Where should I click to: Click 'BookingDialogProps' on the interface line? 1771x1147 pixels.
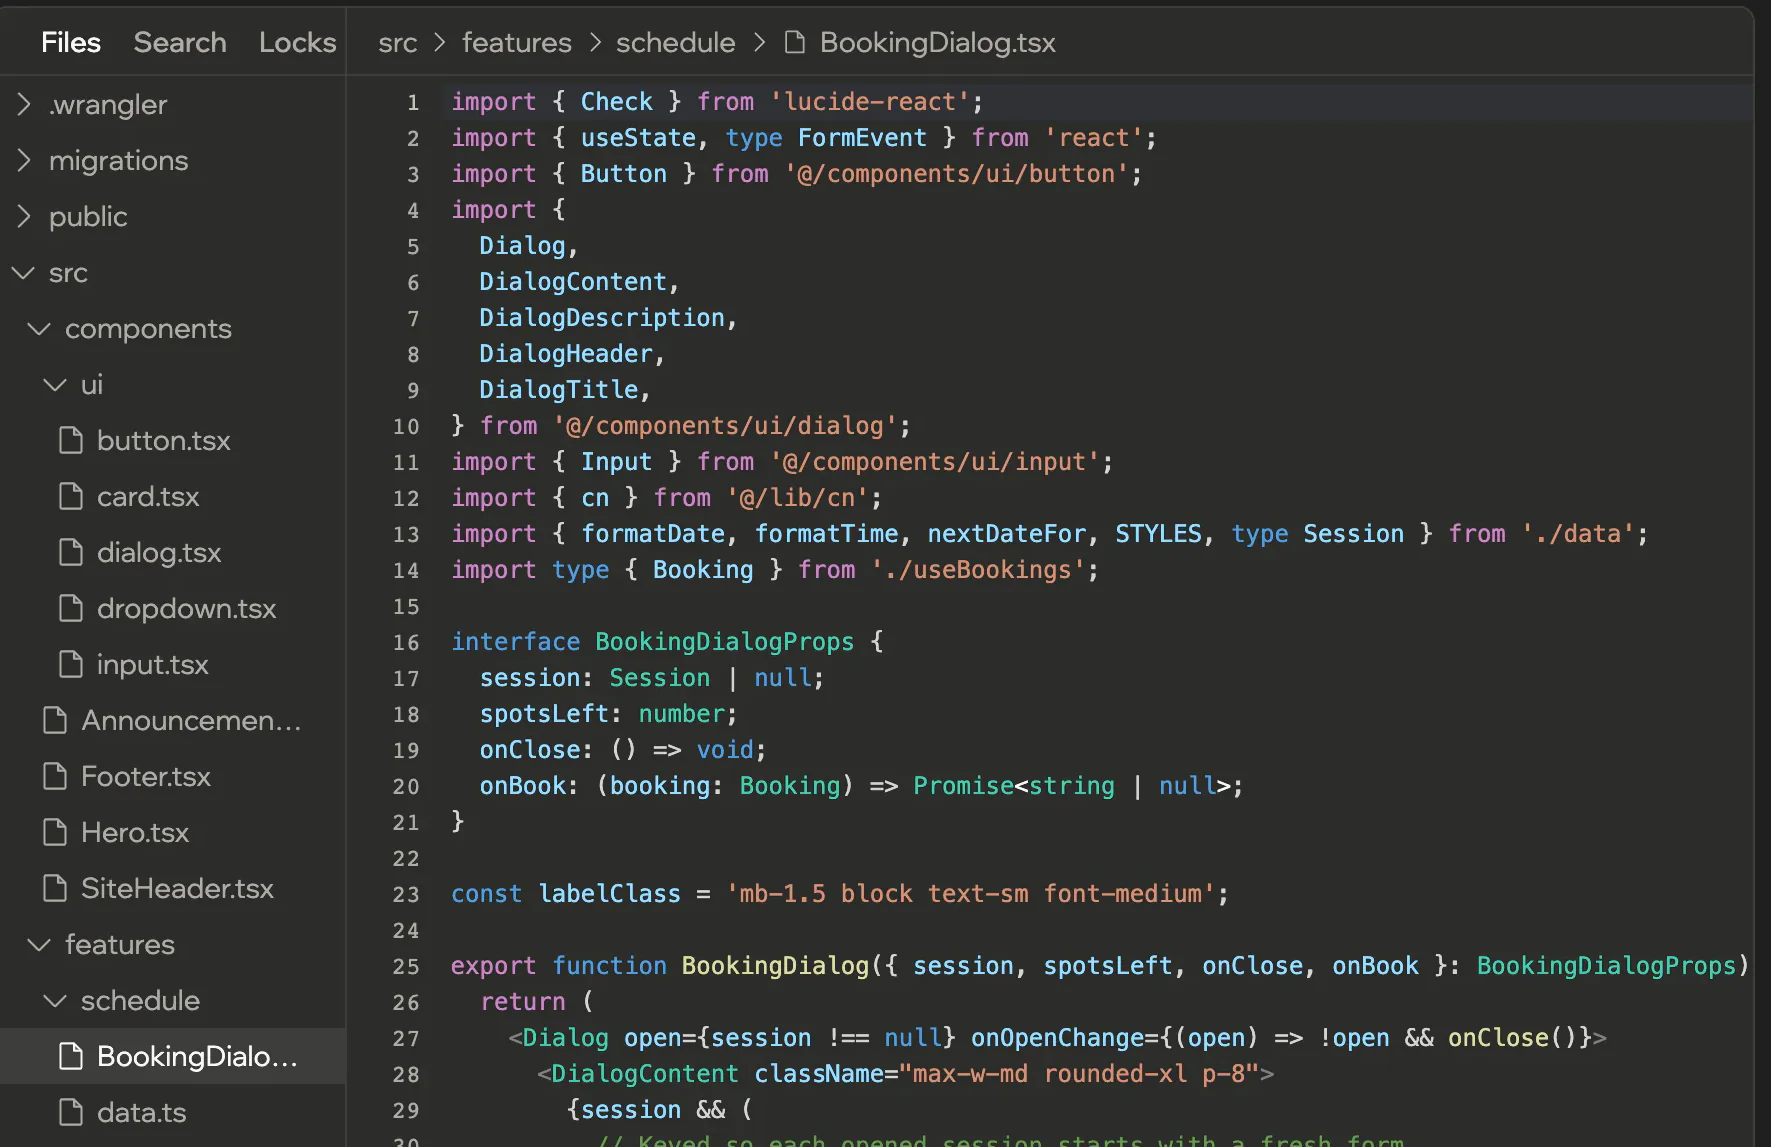pos(725,641)
